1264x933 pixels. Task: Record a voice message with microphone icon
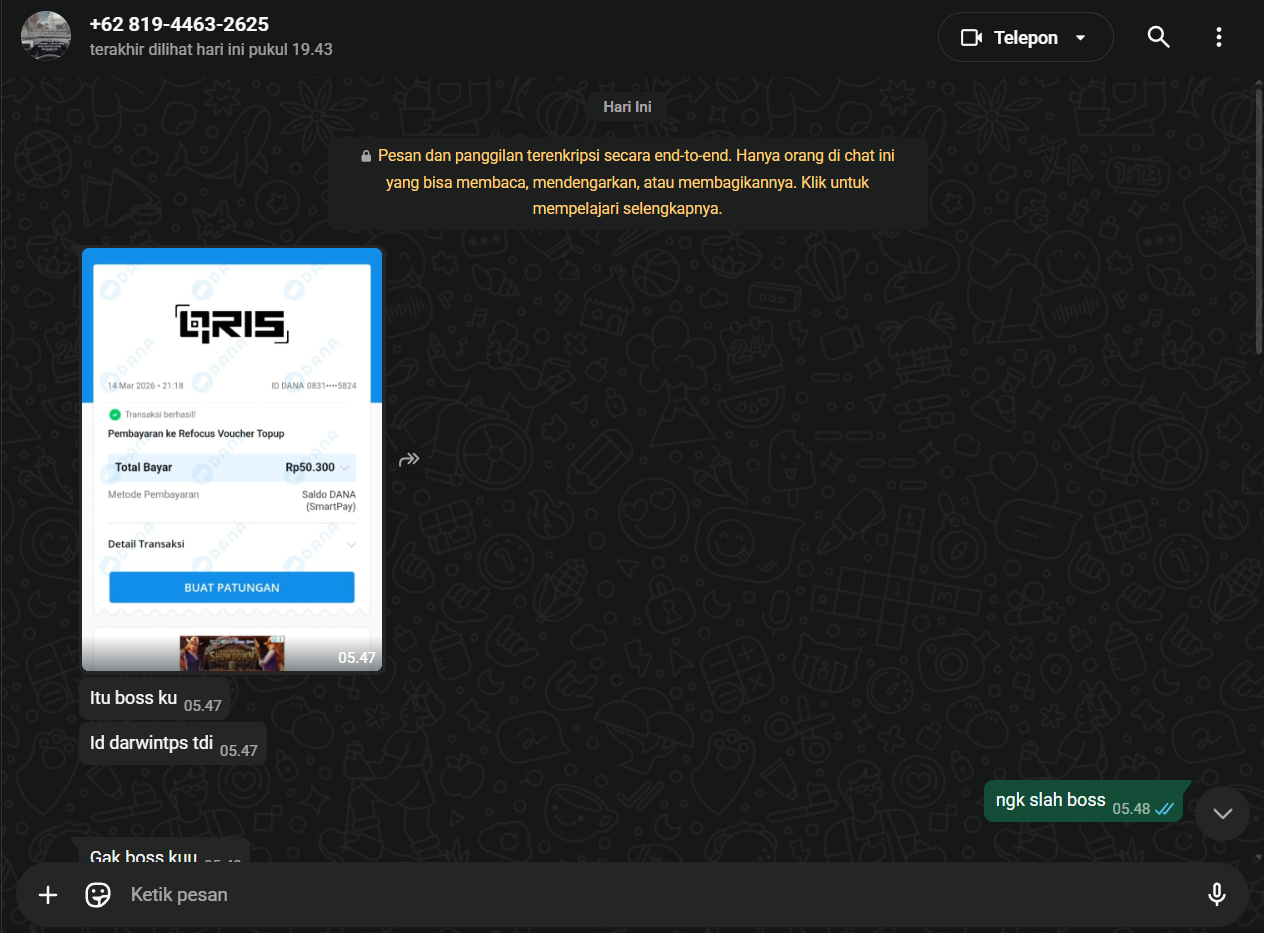[1216, 894]
